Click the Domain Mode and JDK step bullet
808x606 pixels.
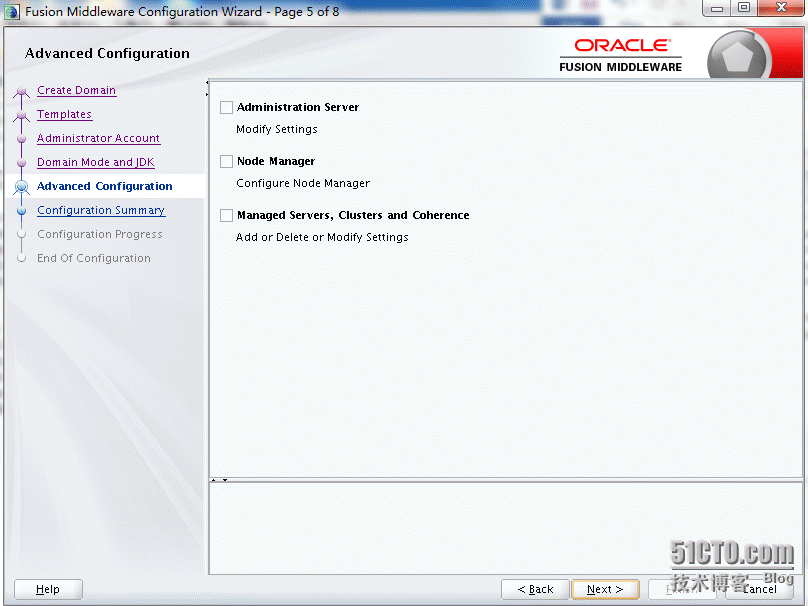pyautogui.click(x=22, y=162)
